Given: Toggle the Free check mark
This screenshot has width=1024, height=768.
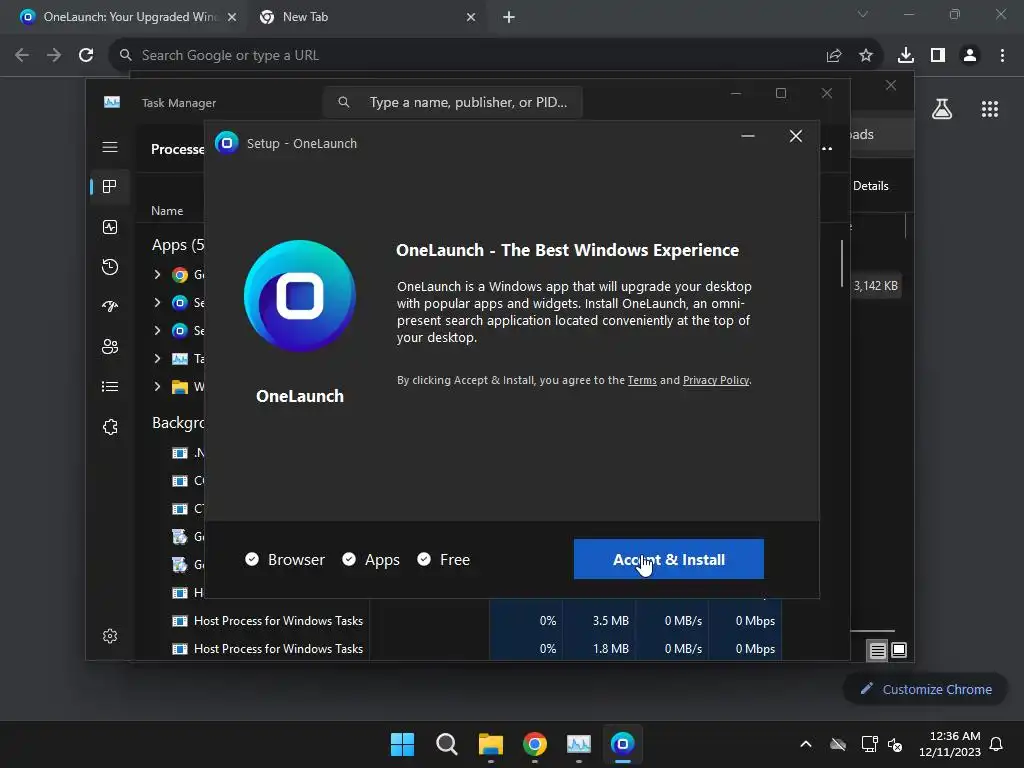Looking at the screenshot, I should point(424,559).
